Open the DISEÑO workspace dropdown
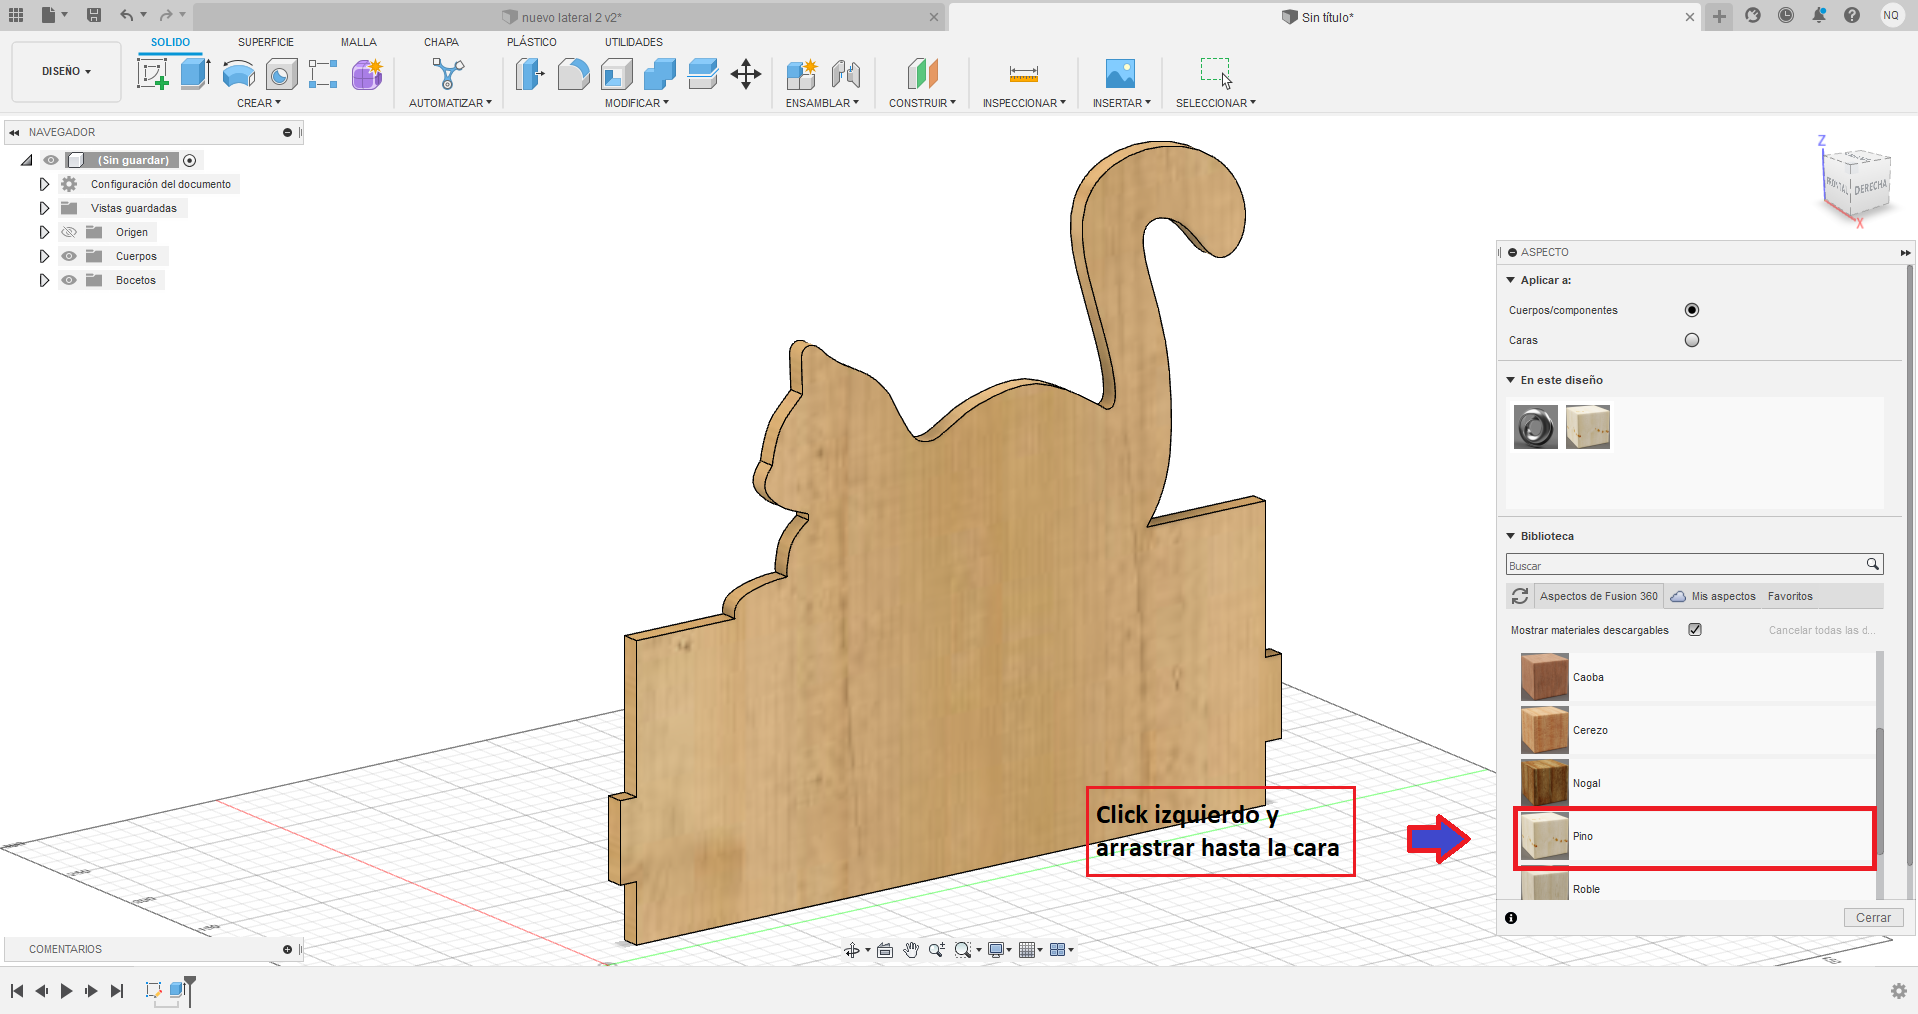1918x1014 pixels. [x=66, y=72]
